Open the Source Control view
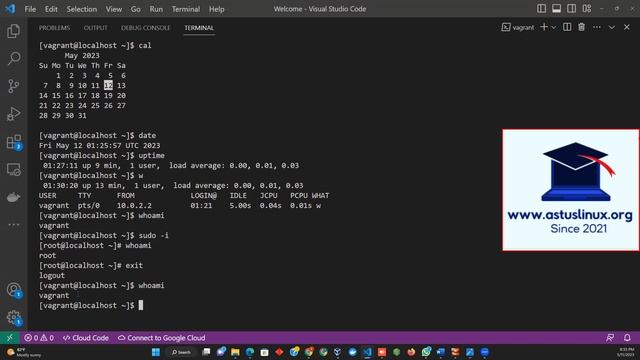The width and height of the screenshot is (640, 360). [13, 86]
